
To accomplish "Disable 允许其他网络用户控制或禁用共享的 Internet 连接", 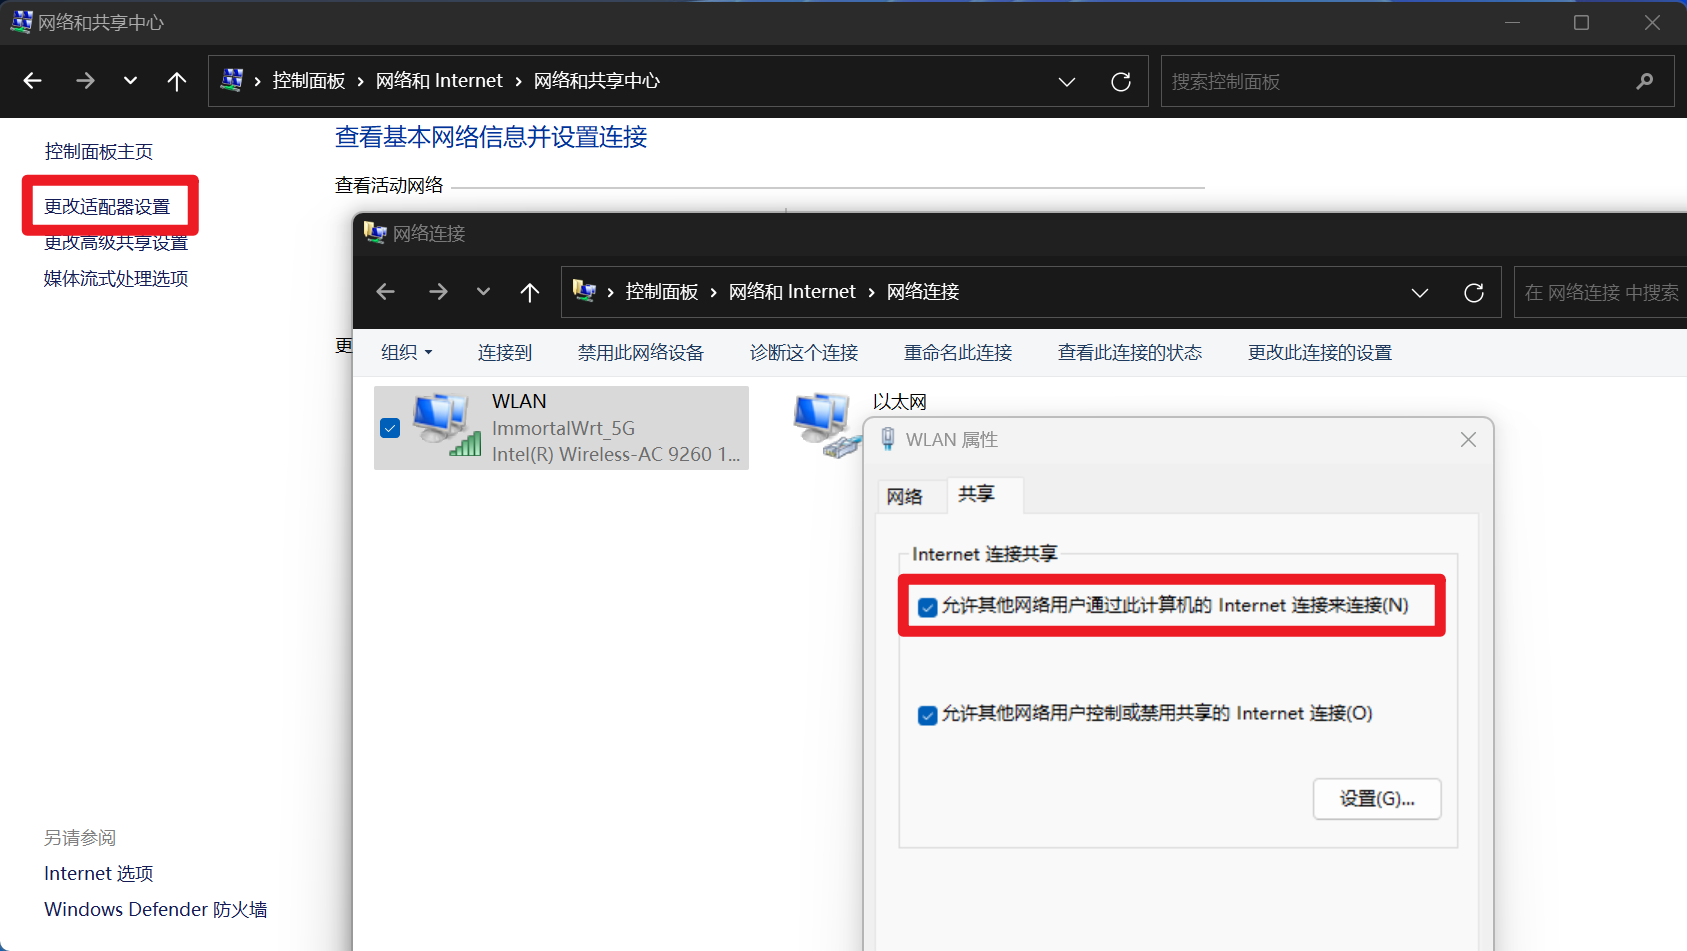I will pos(926,714).
